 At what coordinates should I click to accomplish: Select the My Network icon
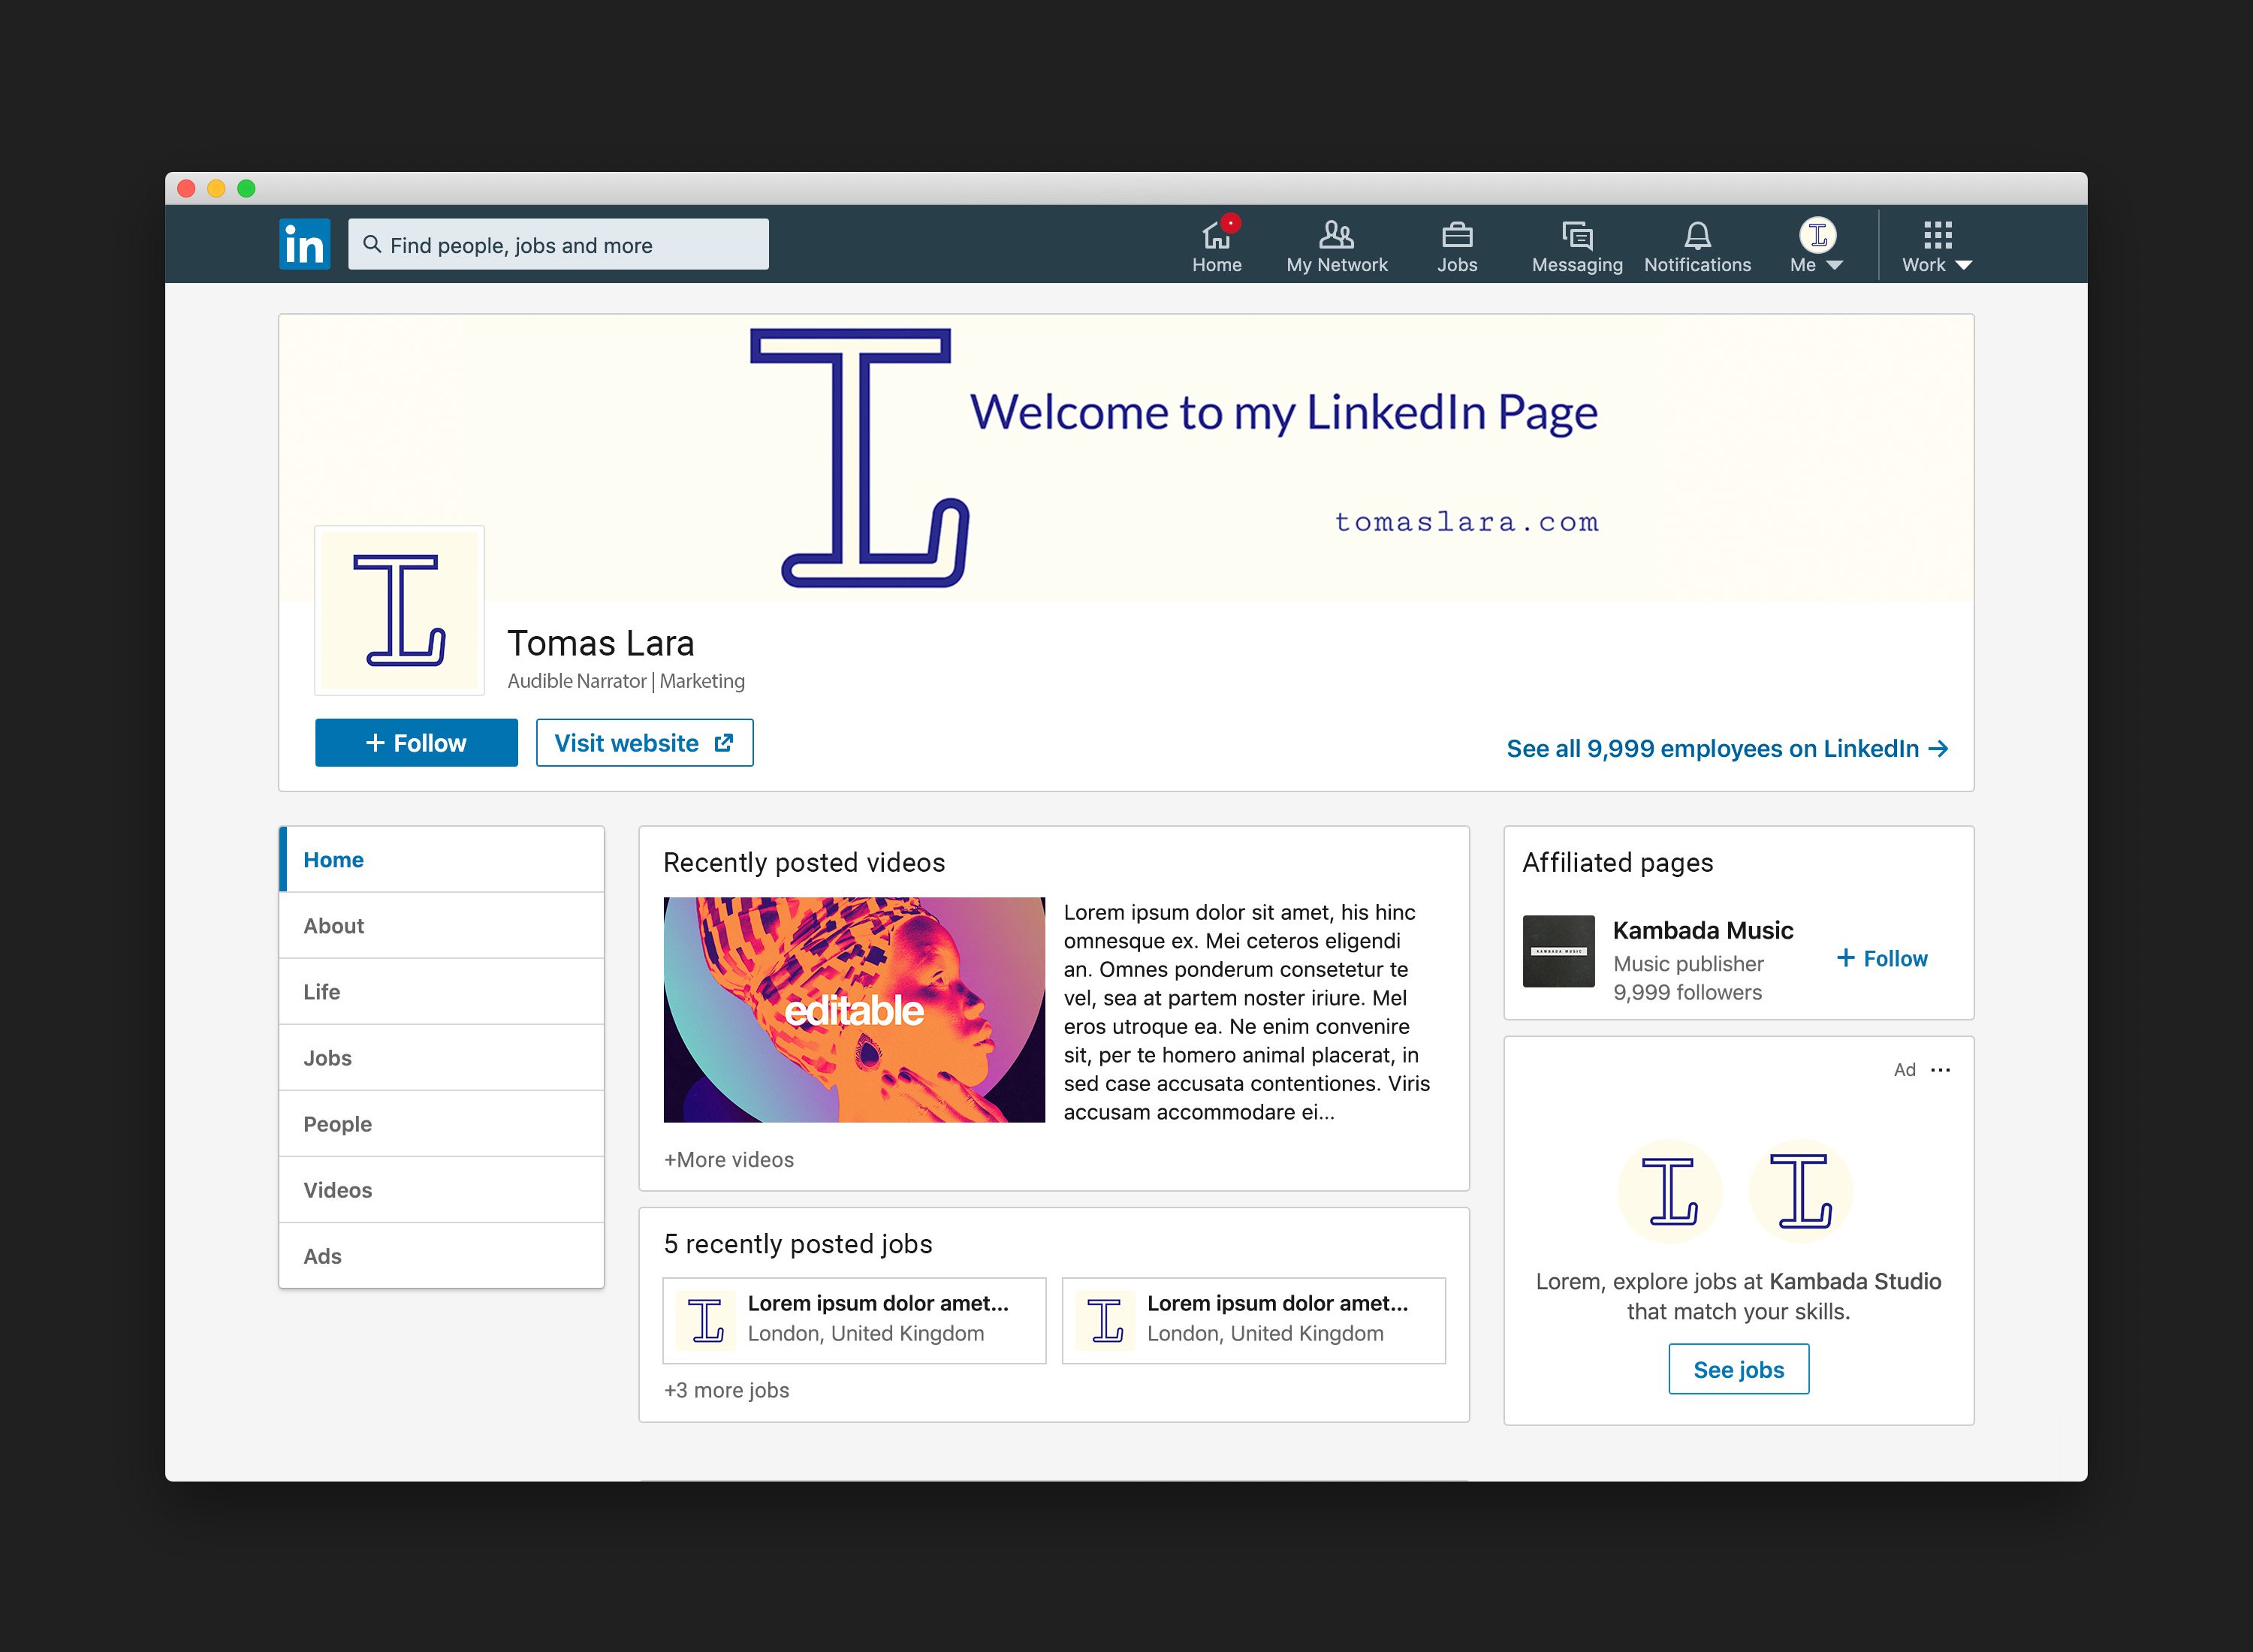click(1337, 235)
